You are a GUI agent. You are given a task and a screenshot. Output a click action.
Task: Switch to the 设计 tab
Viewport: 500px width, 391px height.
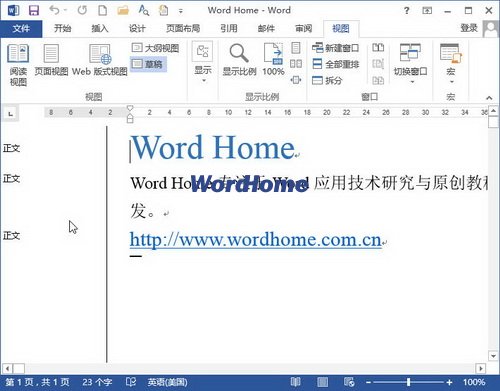click(x=137, y=29)
